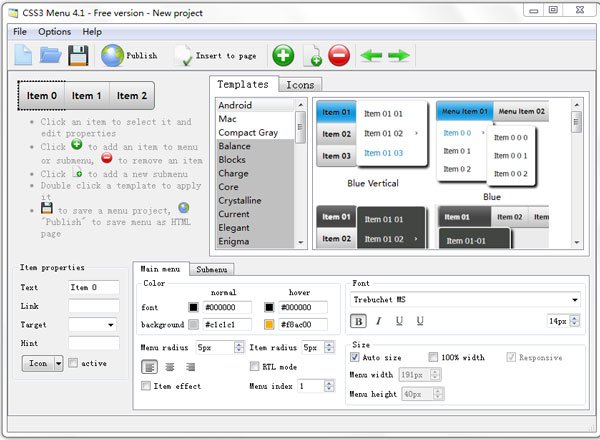The image size is (600, 440).
Task: Enable Item effect checkbox
Action: pyautogui.click(x=146, y=386)
